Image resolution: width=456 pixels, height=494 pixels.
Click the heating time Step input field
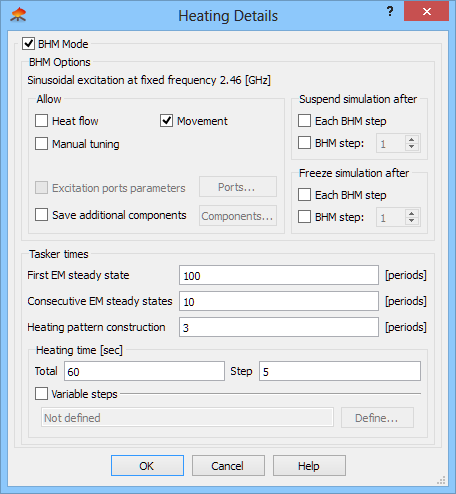pos(340,371)
